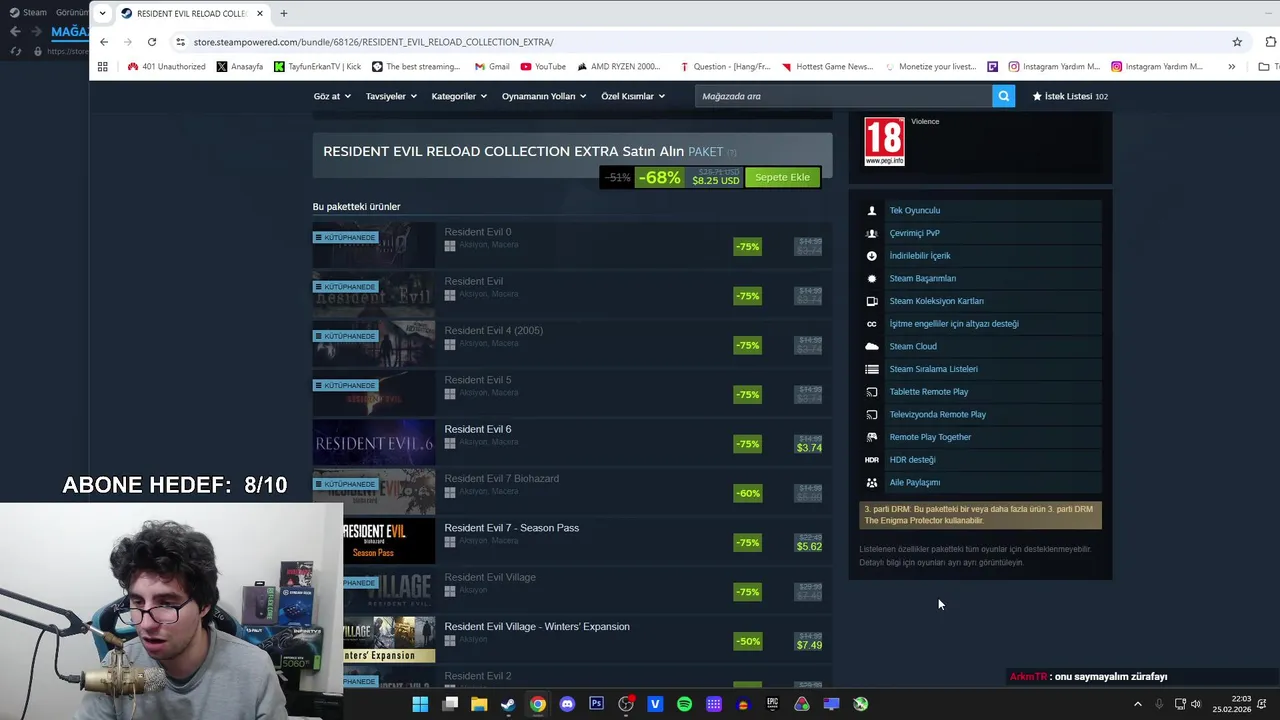Viewport: 1280px width, 720px height.
Task: Click the İndirilebilir İçerik download icon
Action: click(x=872, y=256)
